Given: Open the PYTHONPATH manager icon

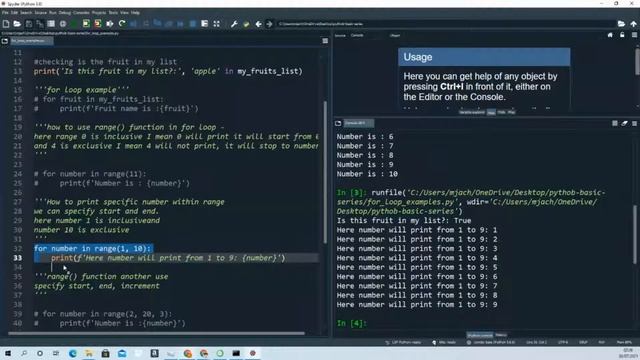Looking at the screenshot, I should click(246, 24).
